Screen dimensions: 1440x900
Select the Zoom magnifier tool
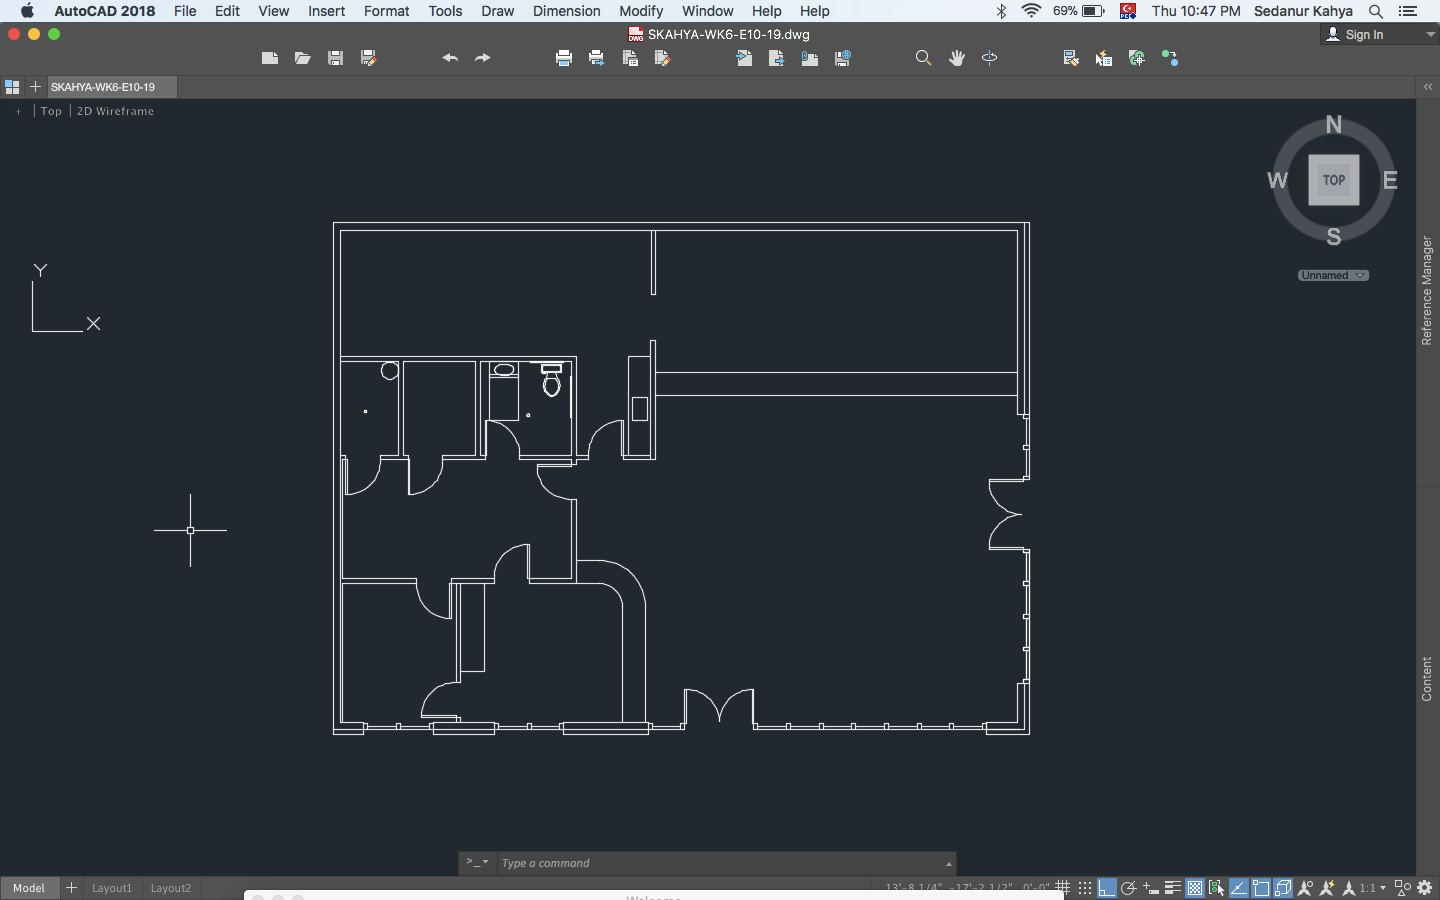[923, 58]
